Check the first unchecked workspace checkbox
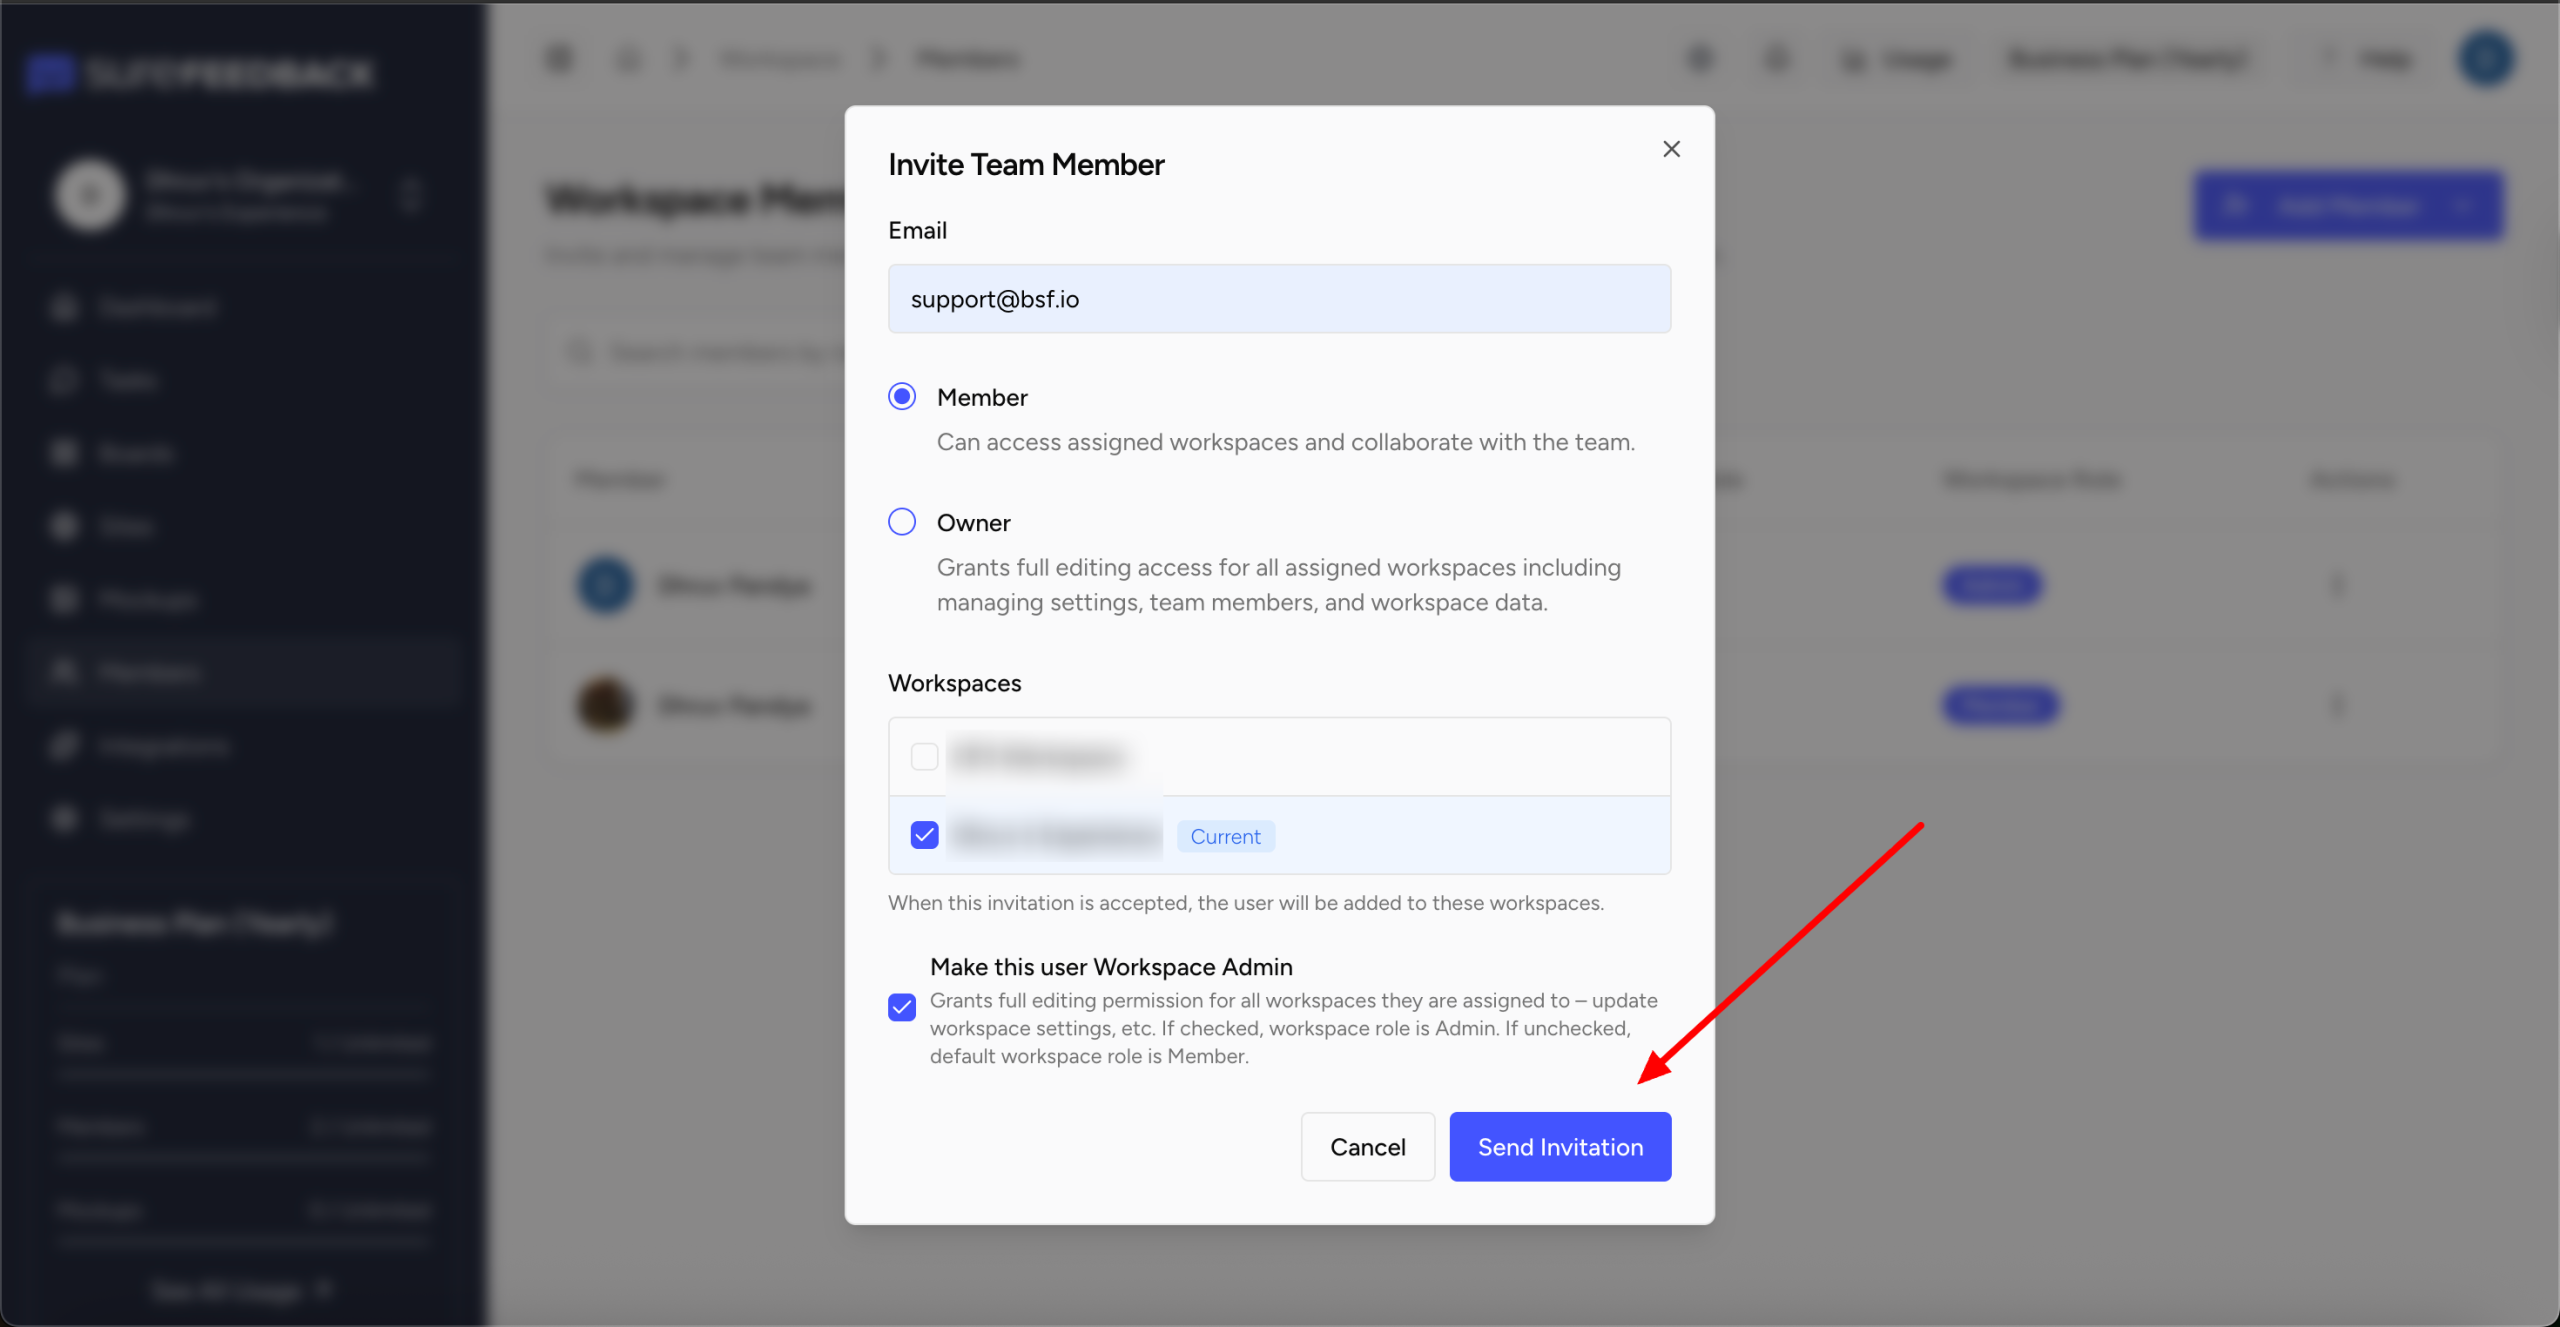2560x1327 pixels. 924,757
